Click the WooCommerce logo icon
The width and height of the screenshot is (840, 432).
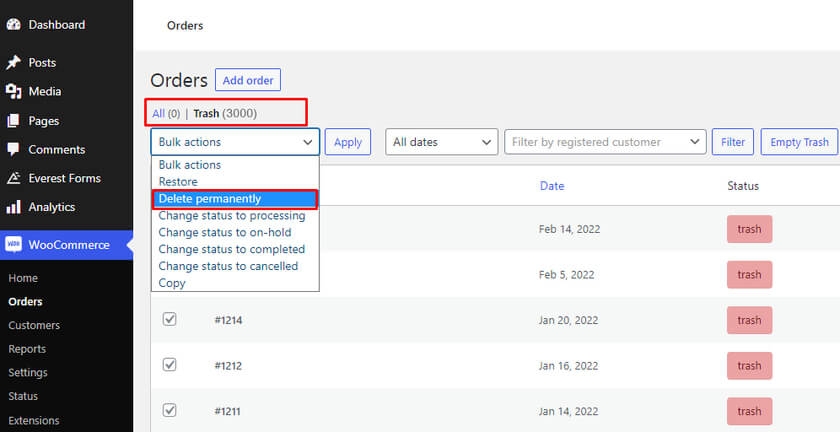tap(13, 244)
